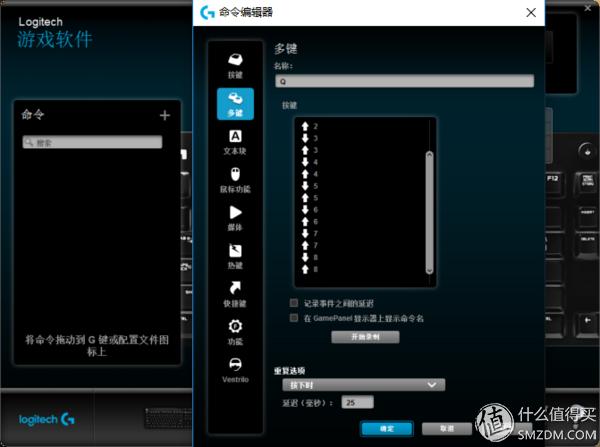Image resolution: width=600 pixels, height=447 pixels.
Task: Enable 记录事件之间的延迟 checkbox
Action: (293, 303)
